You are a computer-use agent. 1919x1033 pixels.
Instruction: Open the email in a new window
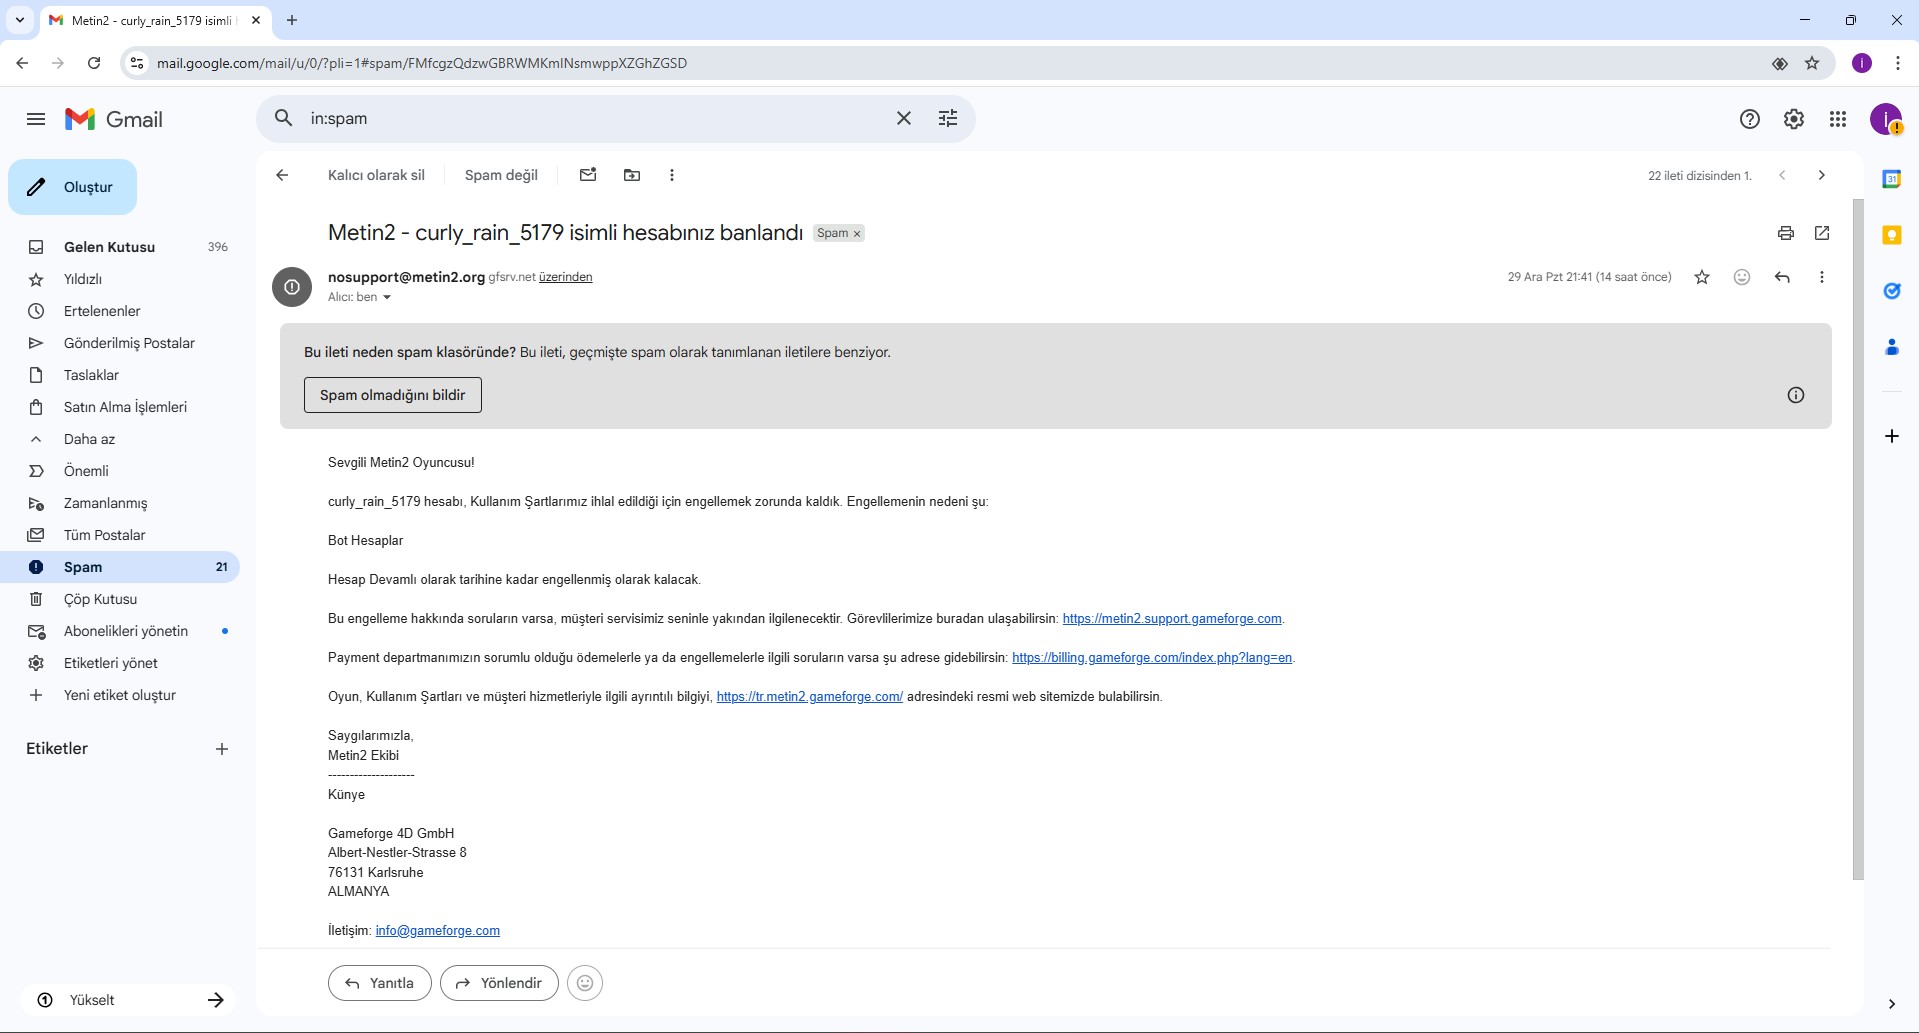click(1822, 233)
